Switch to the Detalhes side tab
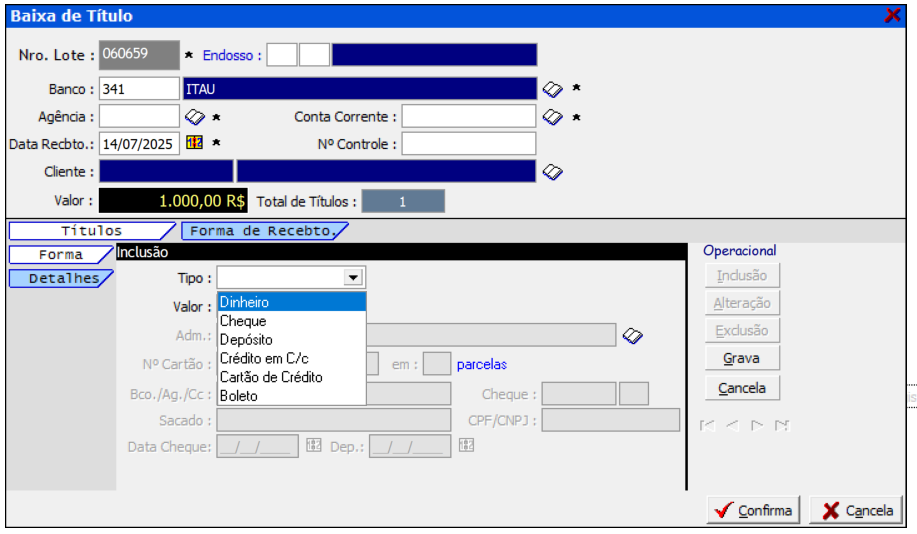Screen dimensions: 917x534 [x=60, y=279]
